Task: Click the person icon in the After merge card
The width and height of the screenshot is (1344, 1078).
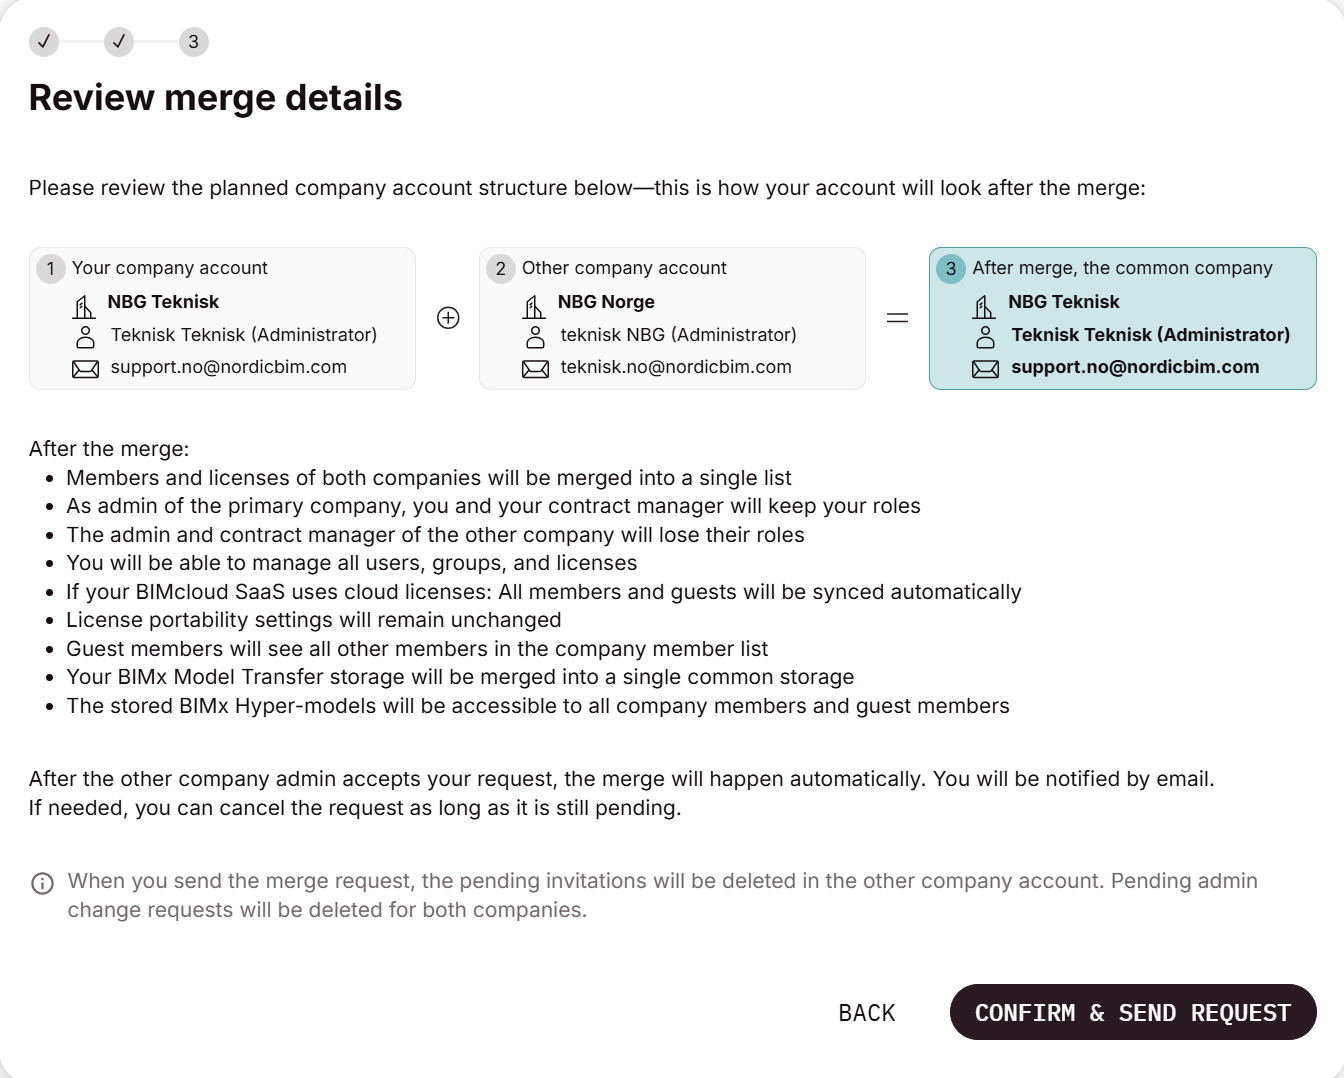Action: pos(986,336)
